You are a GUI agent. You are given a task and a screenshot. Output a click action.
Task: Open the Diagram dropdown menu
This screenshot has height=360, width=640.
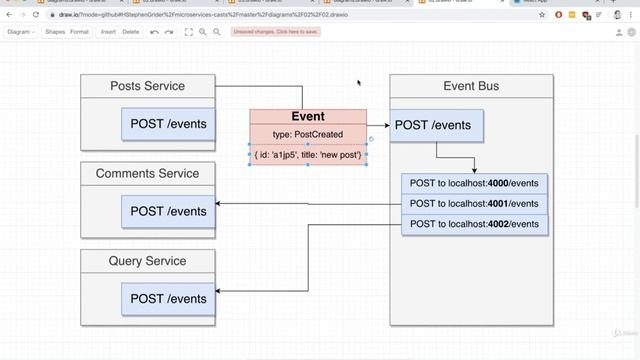(x=21, y=32)
